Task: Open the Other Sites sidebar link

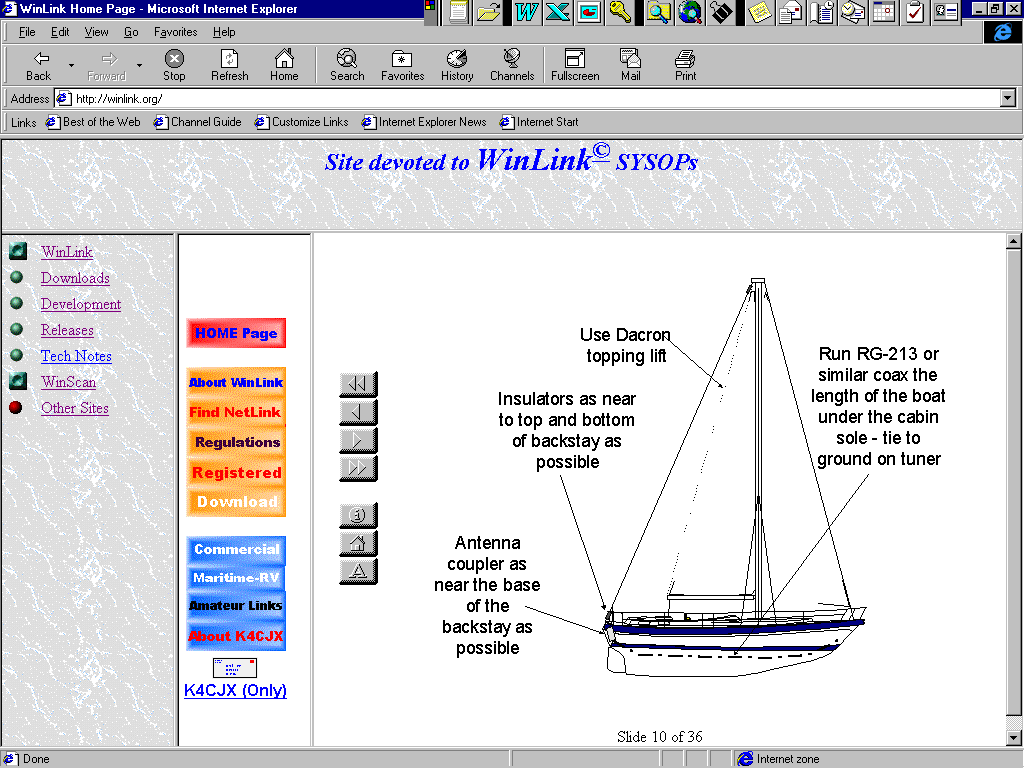Action: 75,408
